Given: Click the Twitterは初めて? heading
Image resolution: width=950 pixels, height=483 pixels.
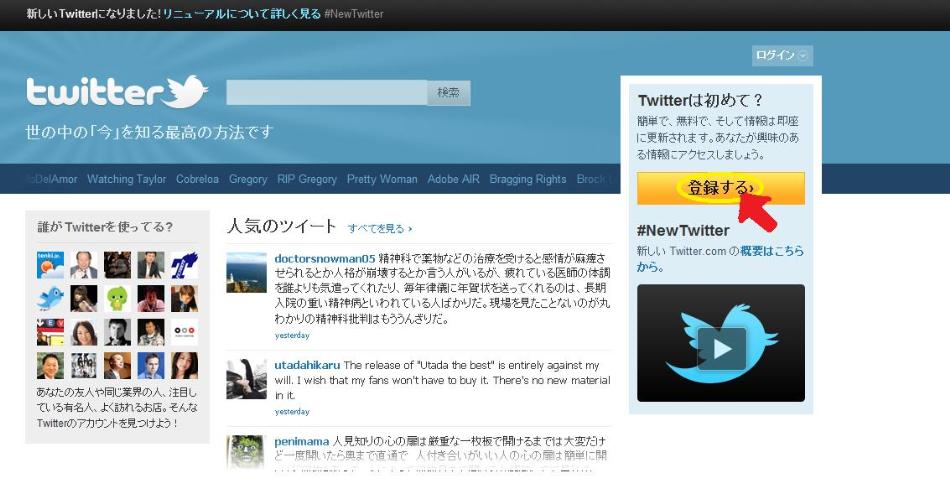Looking at the screenshot, I should [x=701, y=100].
